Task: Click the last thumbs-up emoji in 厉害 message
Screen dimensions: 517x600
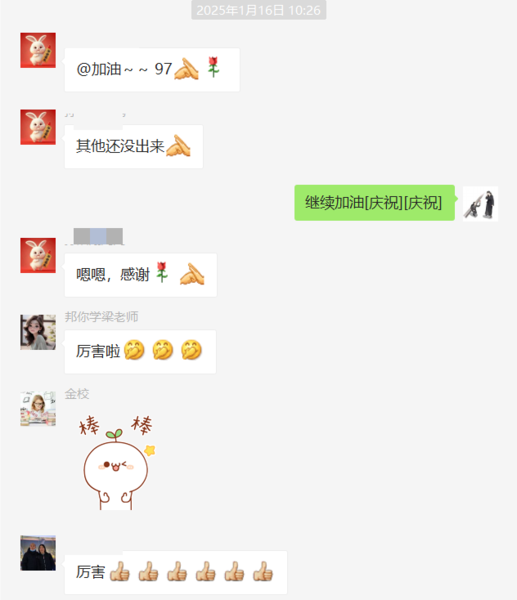Action: click(263, 571)
